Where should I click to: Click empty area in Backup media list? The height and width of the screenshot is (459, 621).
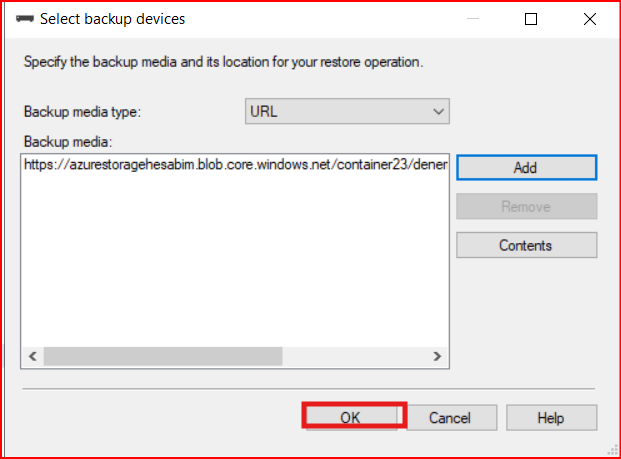[235, 260]
